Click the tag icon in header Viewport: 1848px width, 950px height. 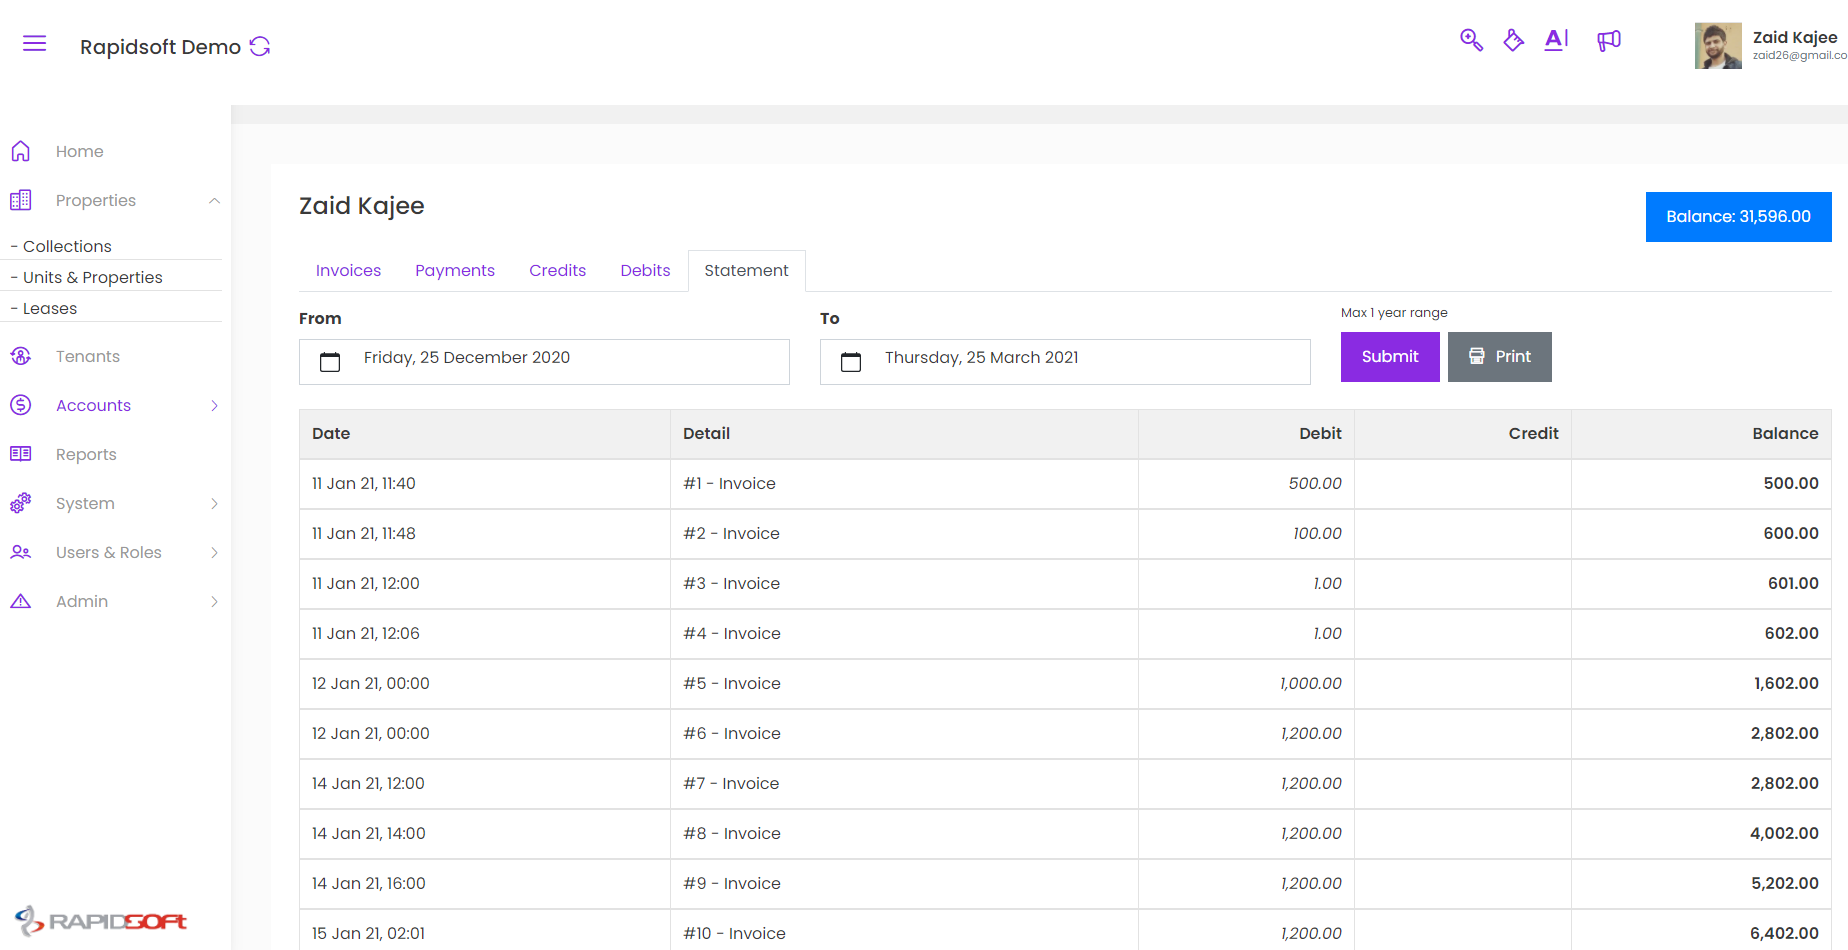pyautogui.click(x=1514, y=40)
